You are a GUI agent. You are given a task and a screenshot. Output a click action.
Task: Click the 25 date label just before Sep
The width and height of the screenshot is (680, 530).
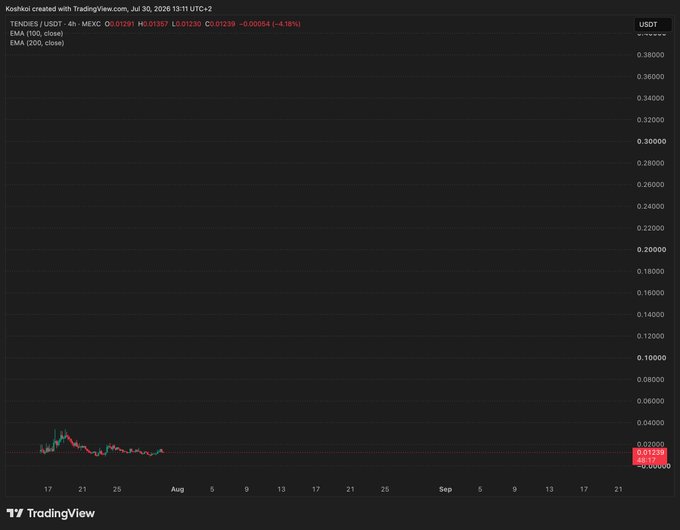pos(385,489)
